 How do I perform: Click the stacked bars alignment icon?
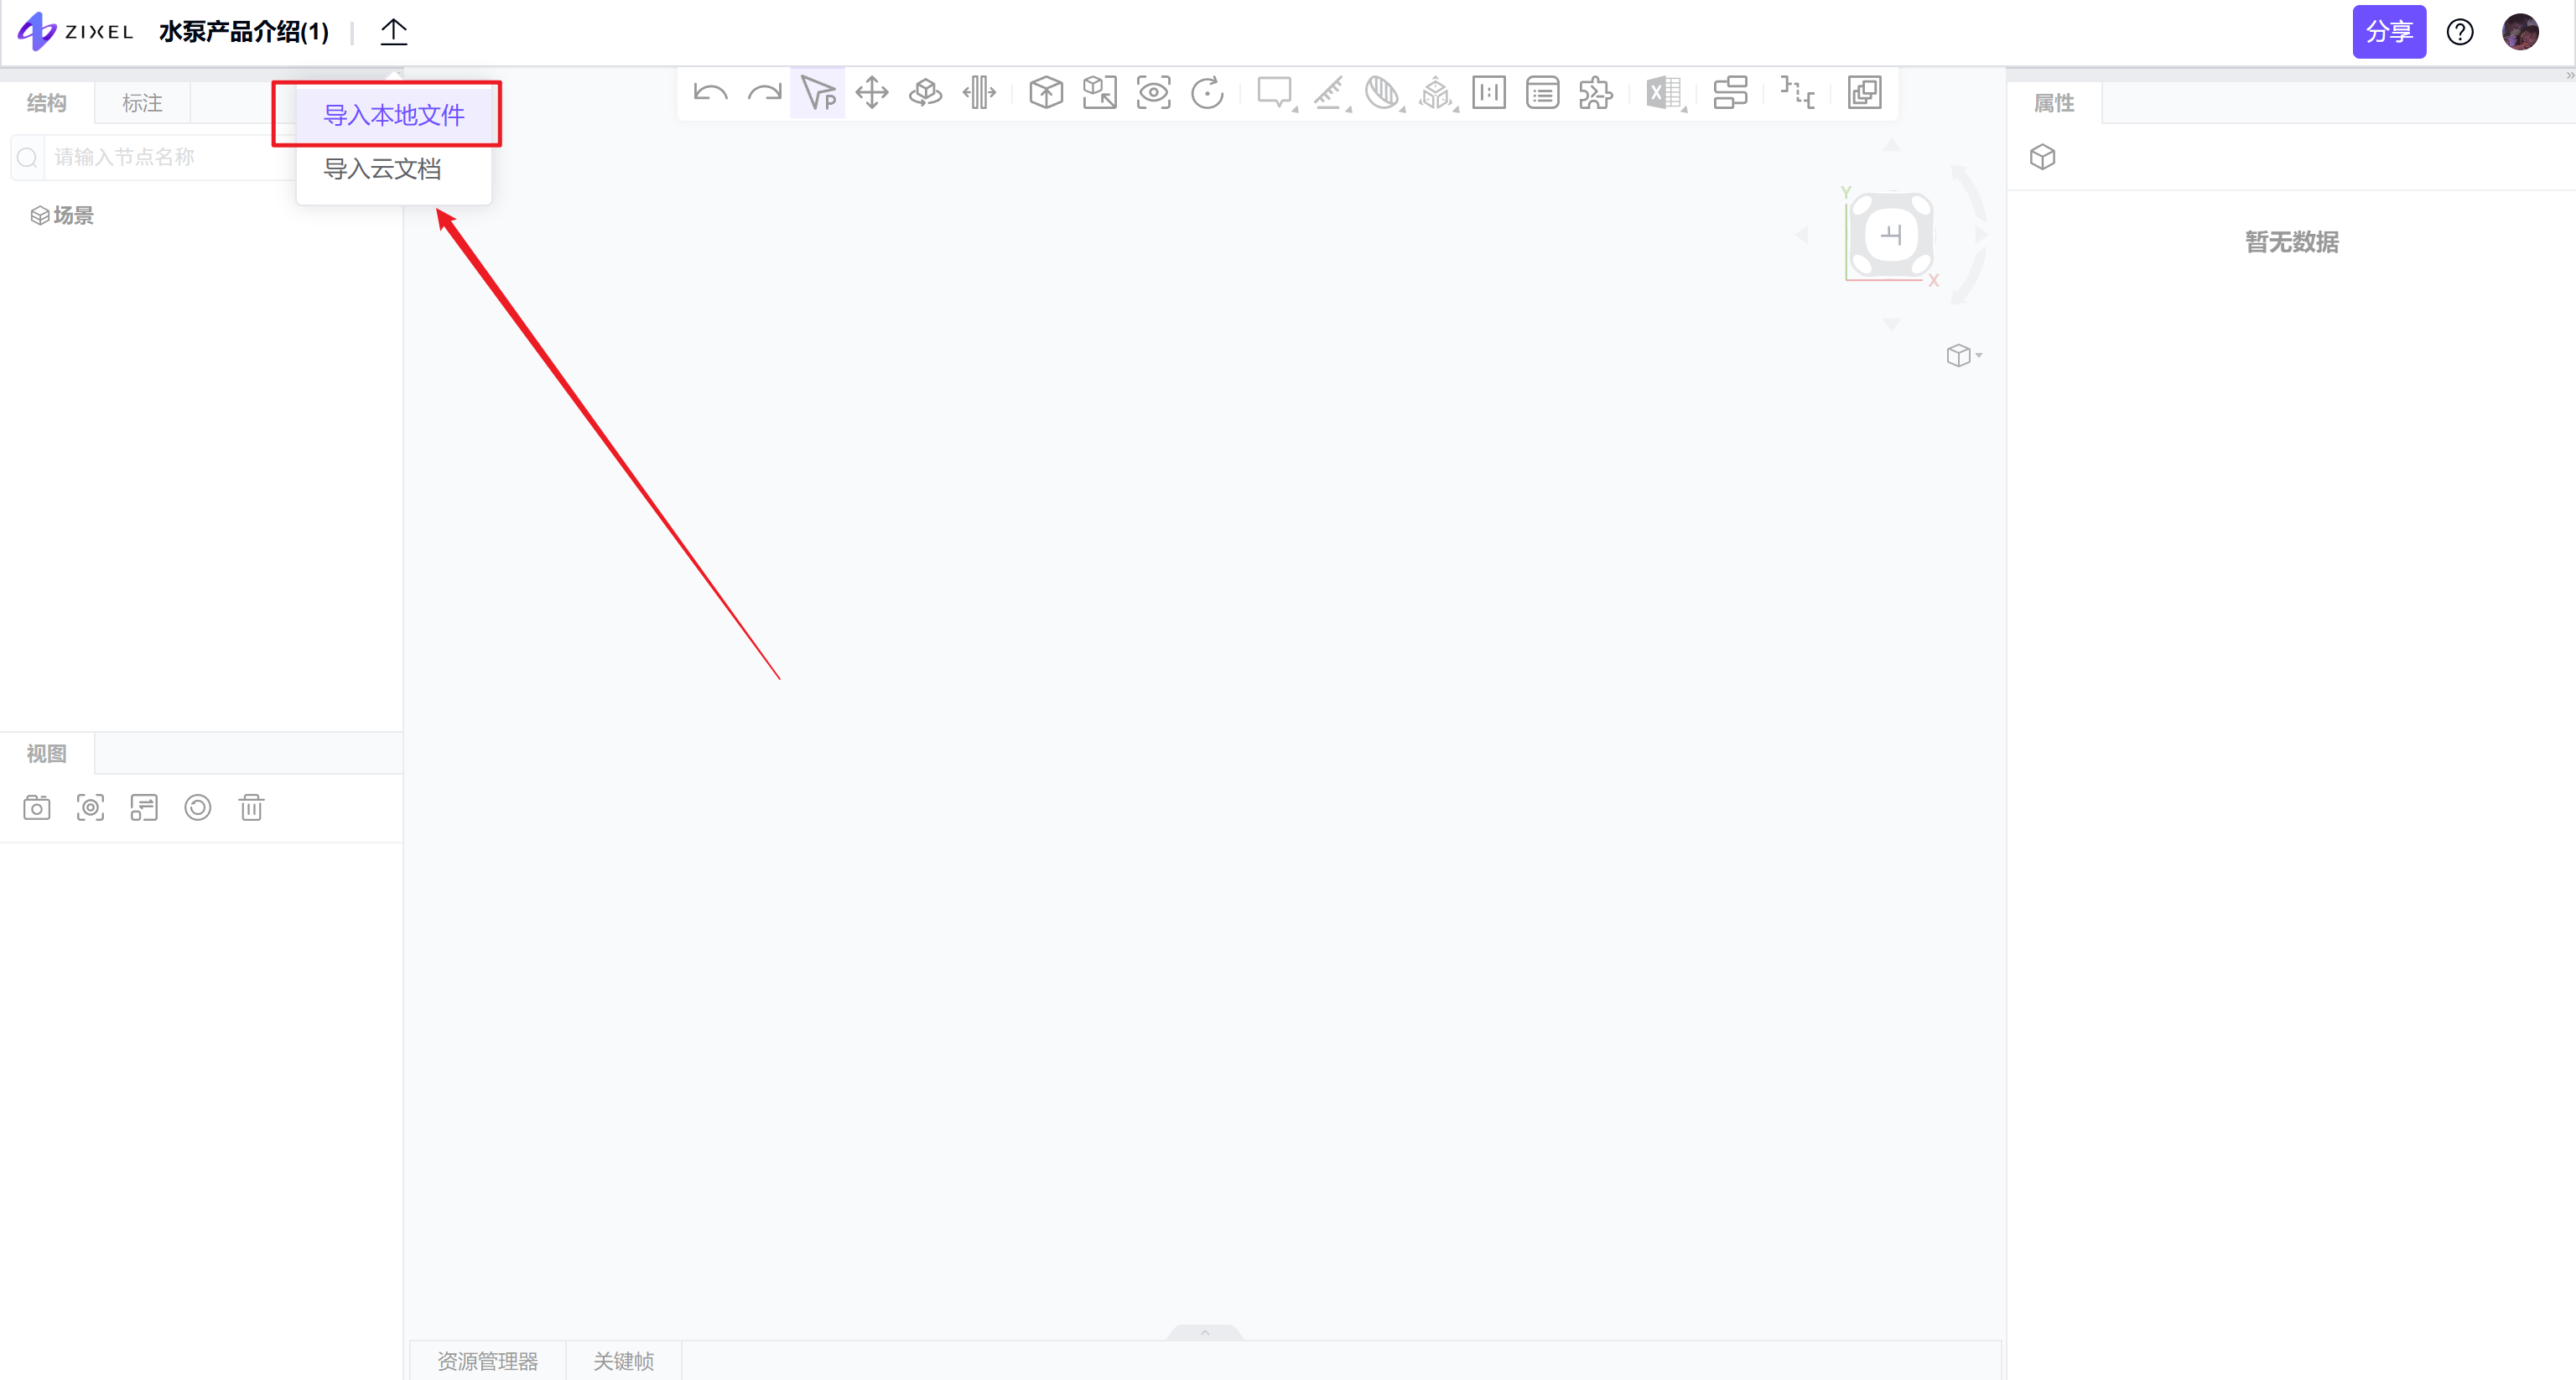[x=1730, y=93]
